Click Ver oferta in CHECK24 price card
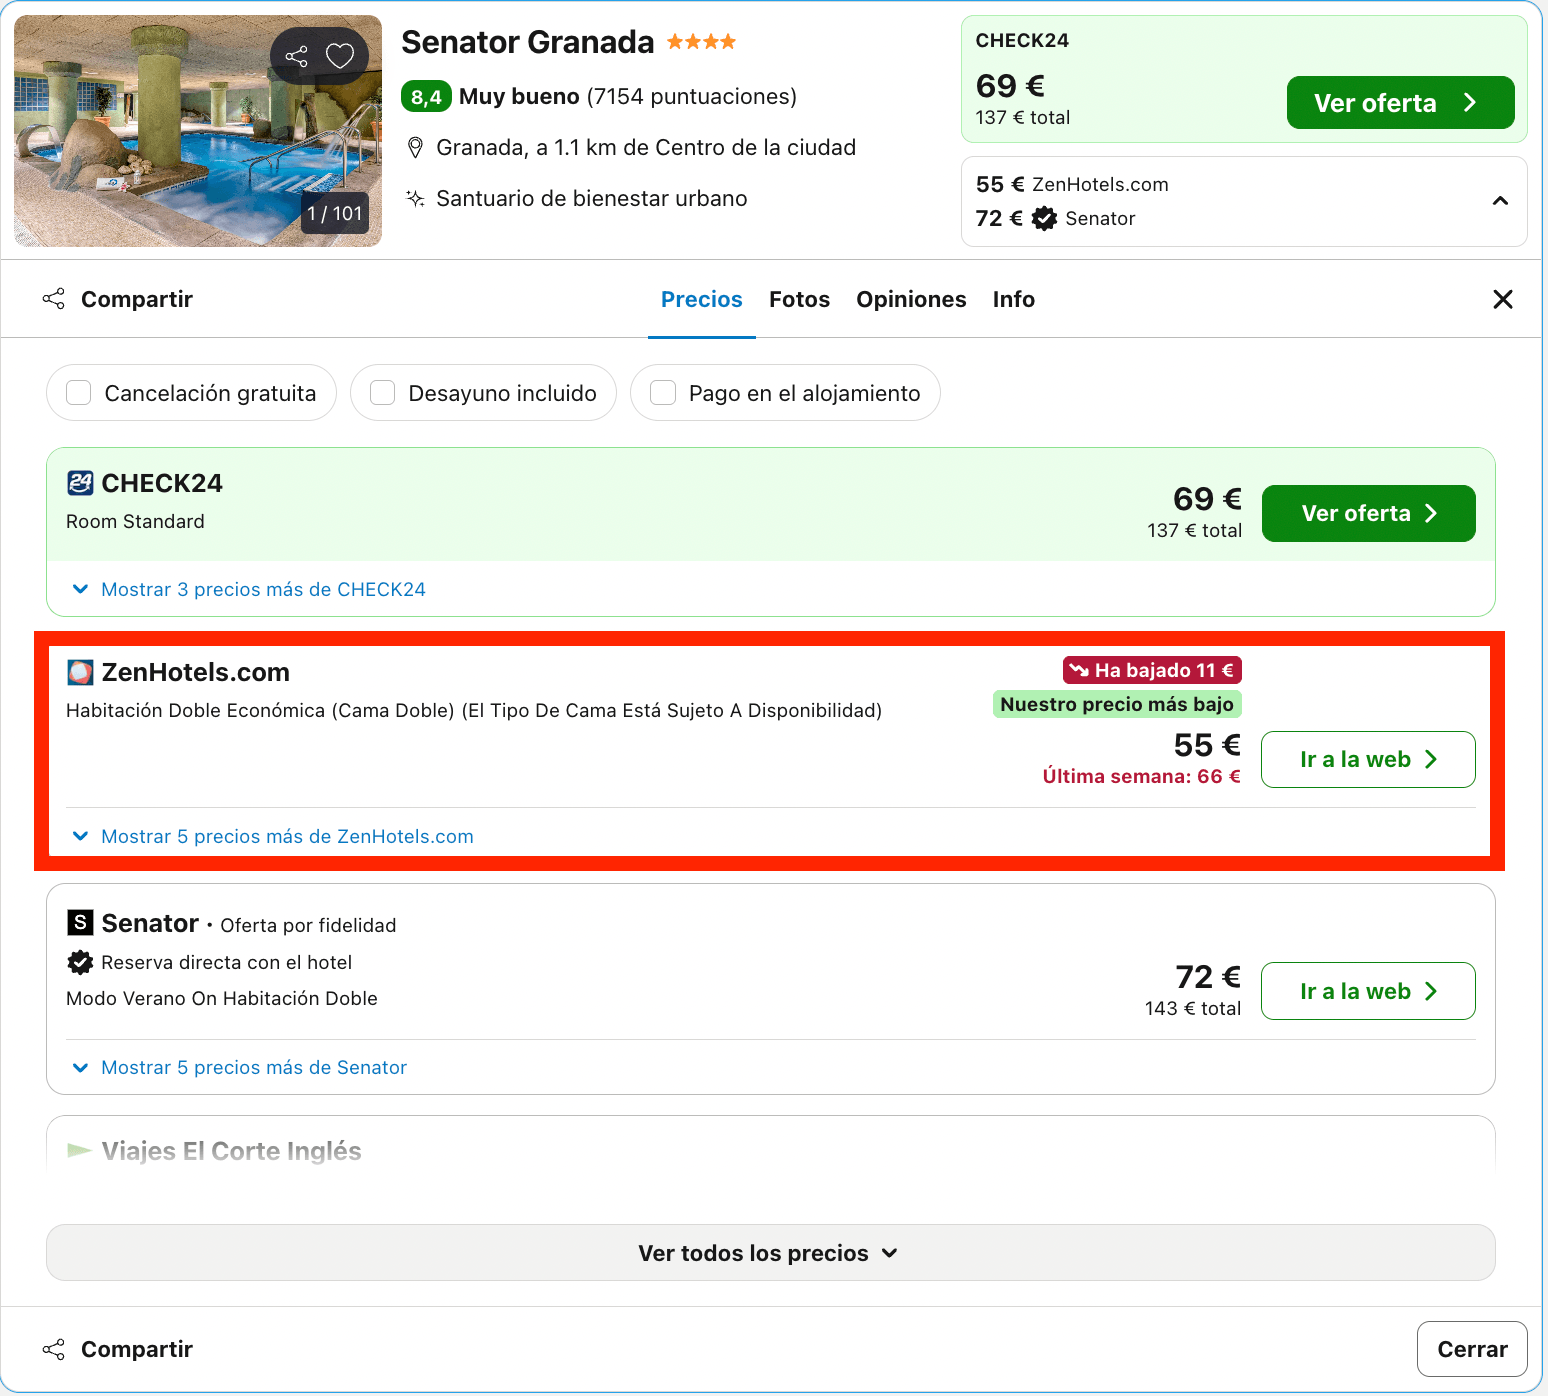This screenshot has height=1396, width=1548. [x=1368, y=514]
